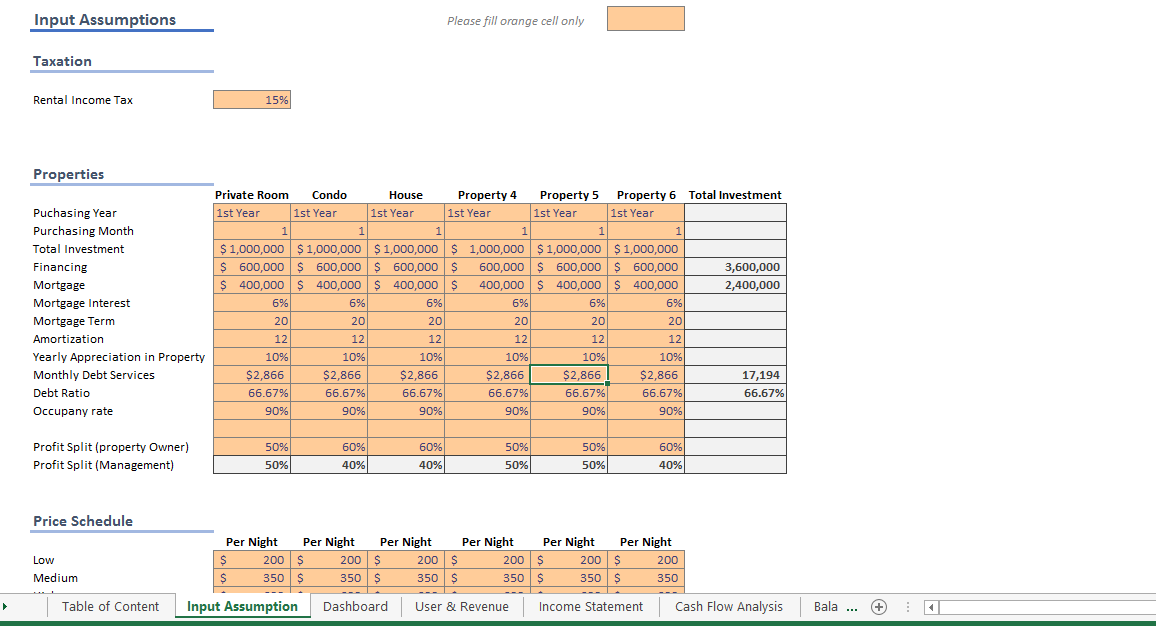Click the empty orange fill cell beside the instruction text
This screenshot has height=626, width=1156.
click(645, 18)
